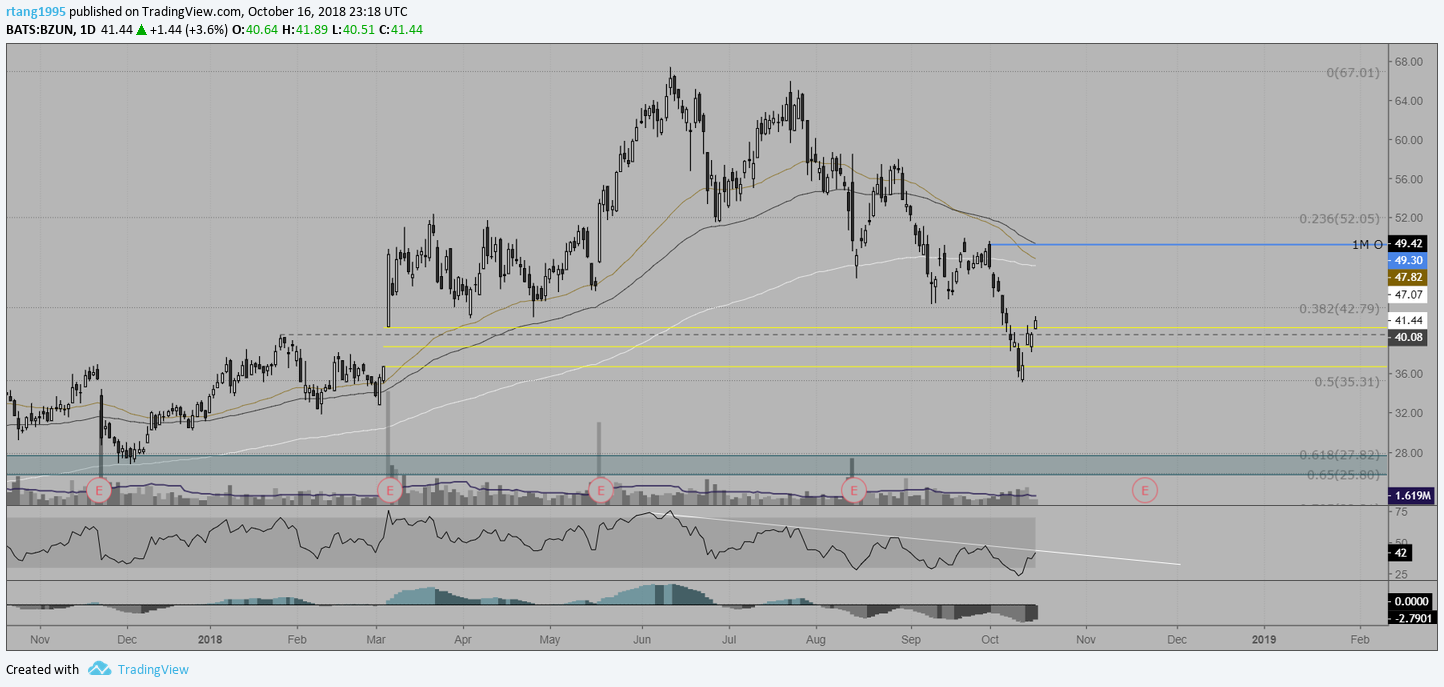This screenshot has height=687, width=1444.
Task: Click the brown 47.82 moving average tag
Action: click(x=1409, y=277)
